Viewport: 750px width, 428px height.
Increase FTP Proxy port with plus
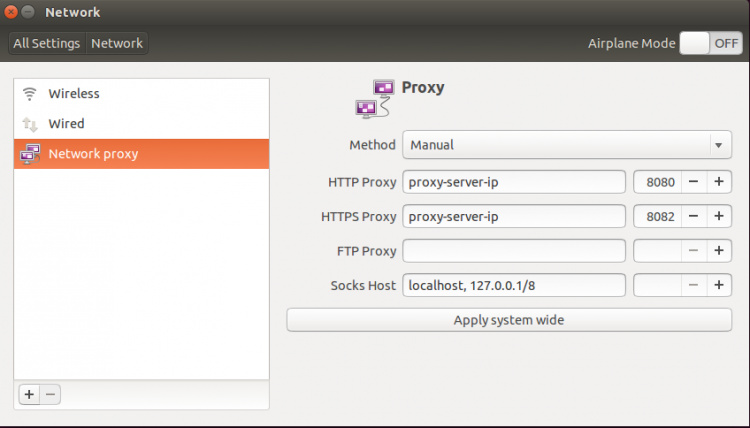[x=718, y=251]
